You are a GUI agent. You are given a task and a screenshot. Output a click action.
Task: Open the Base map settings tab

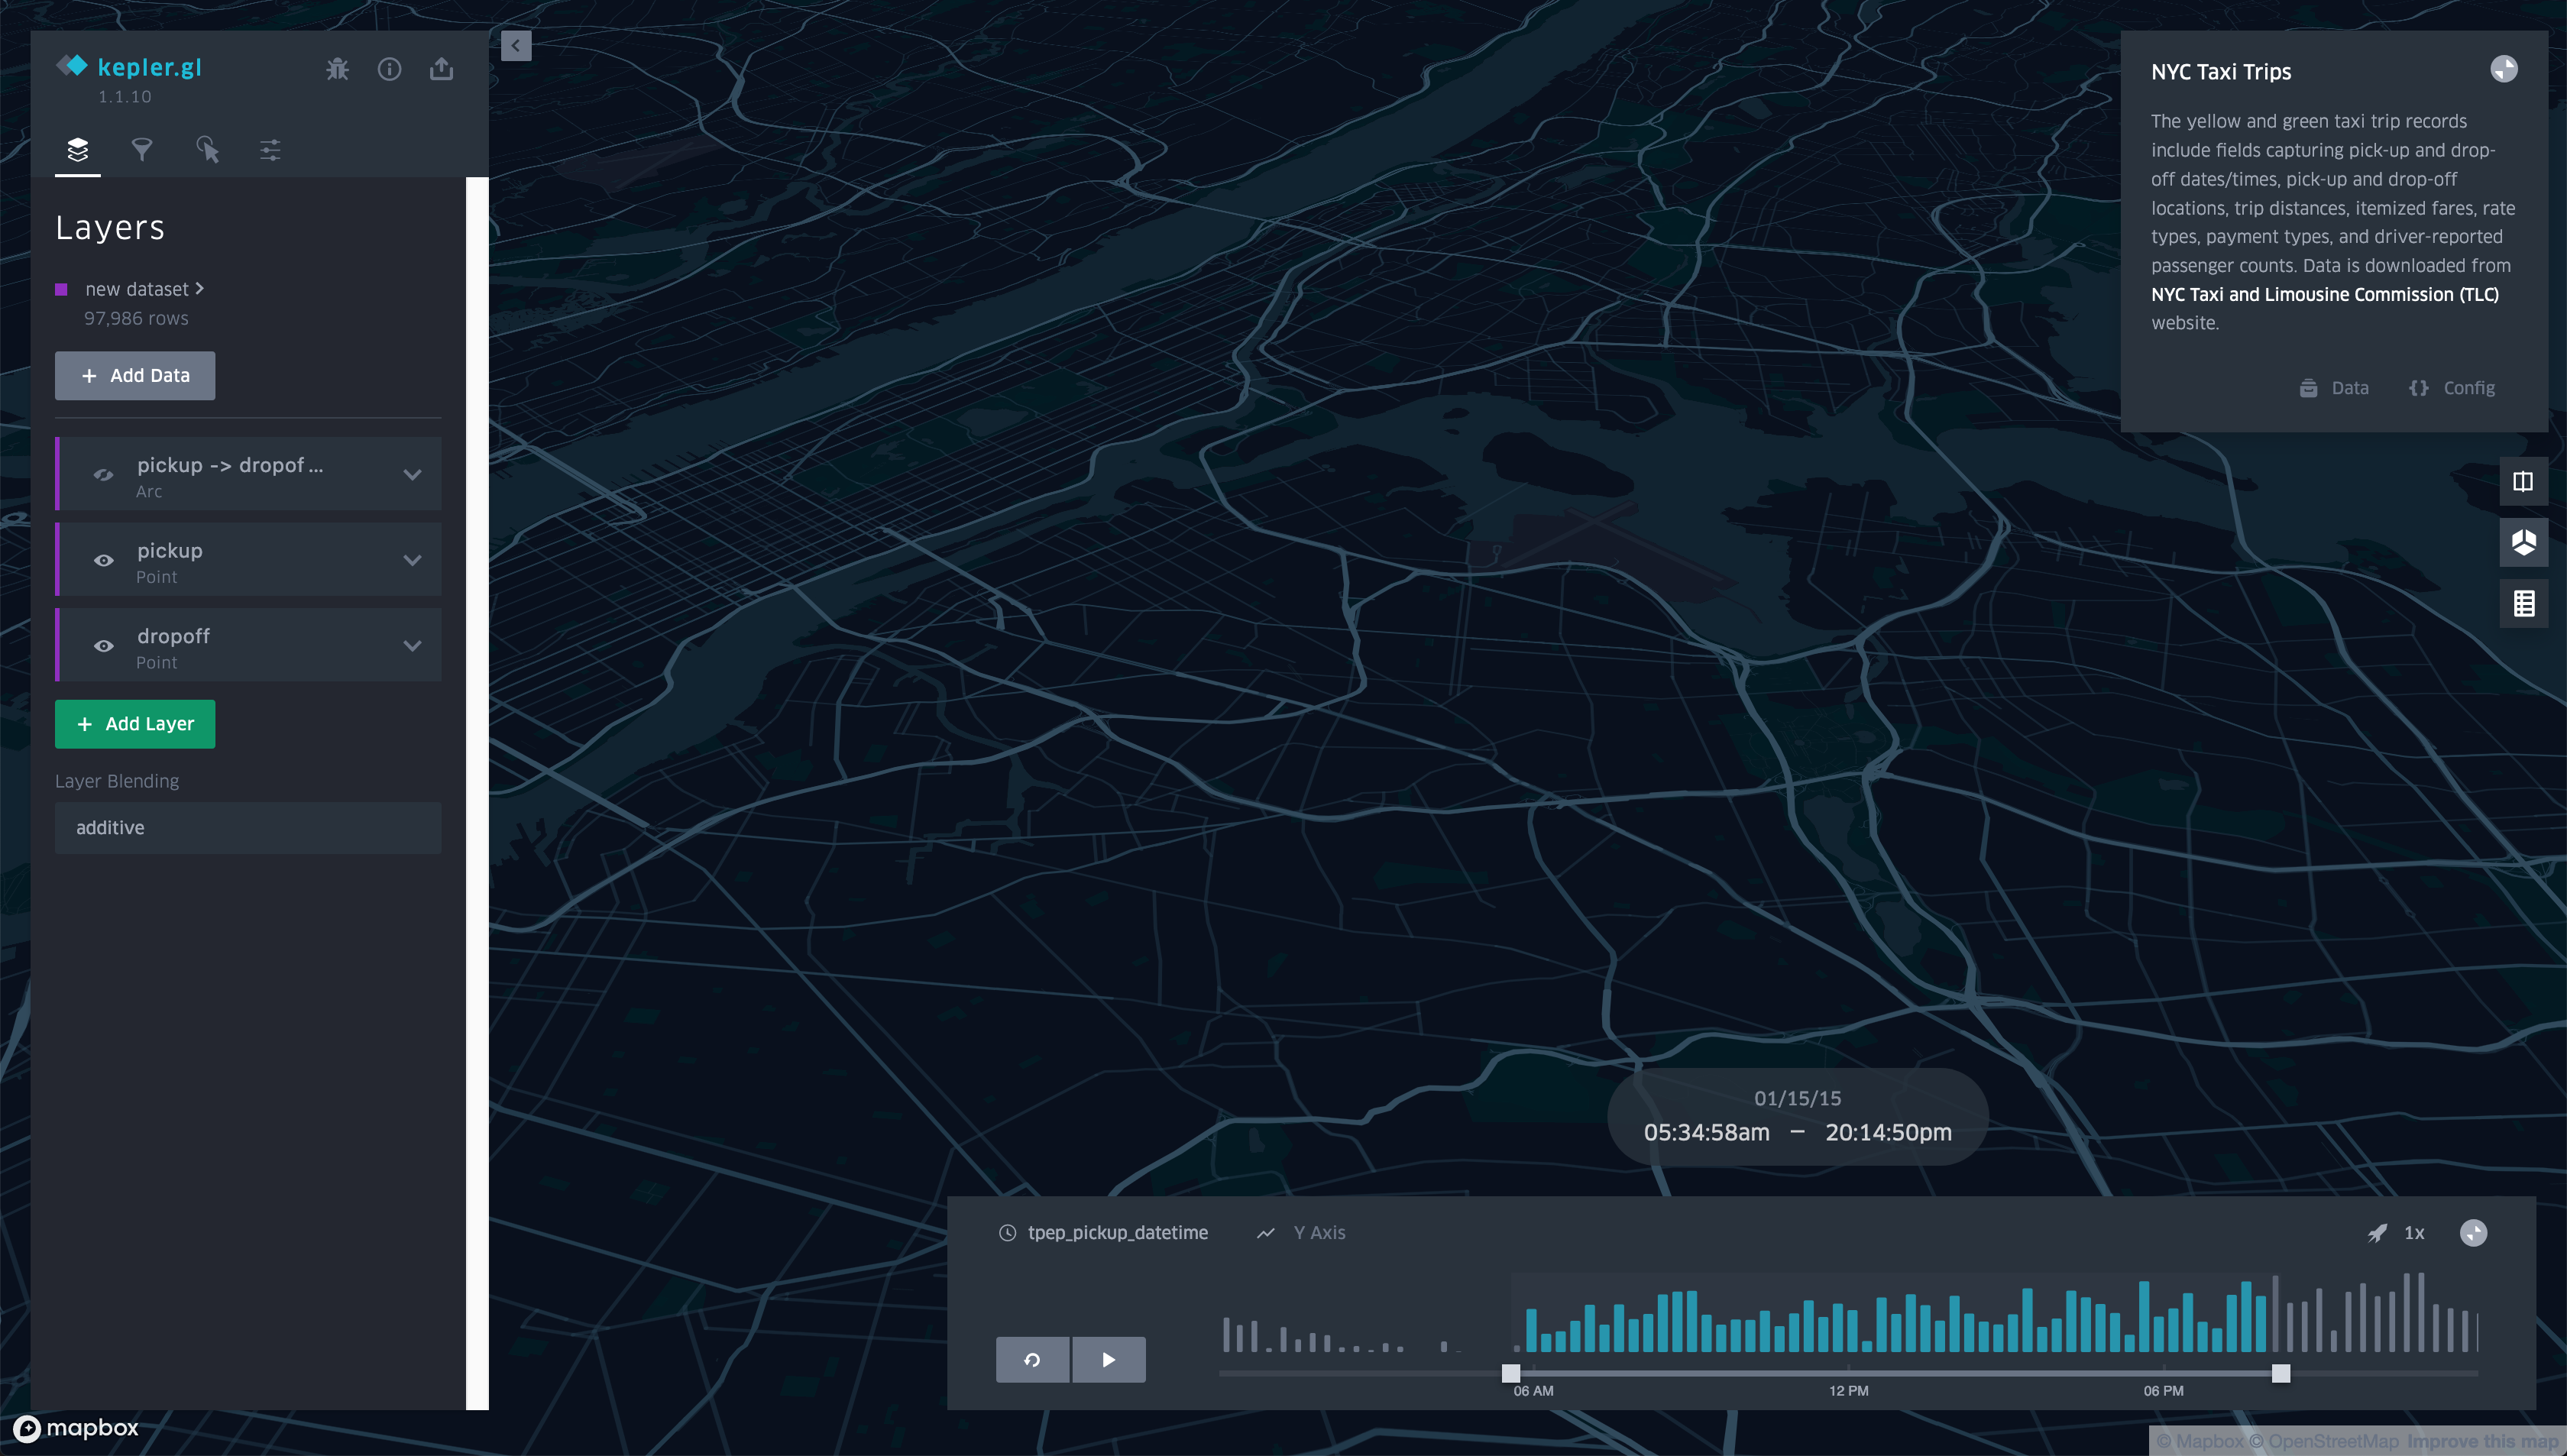tap(268, 150)
